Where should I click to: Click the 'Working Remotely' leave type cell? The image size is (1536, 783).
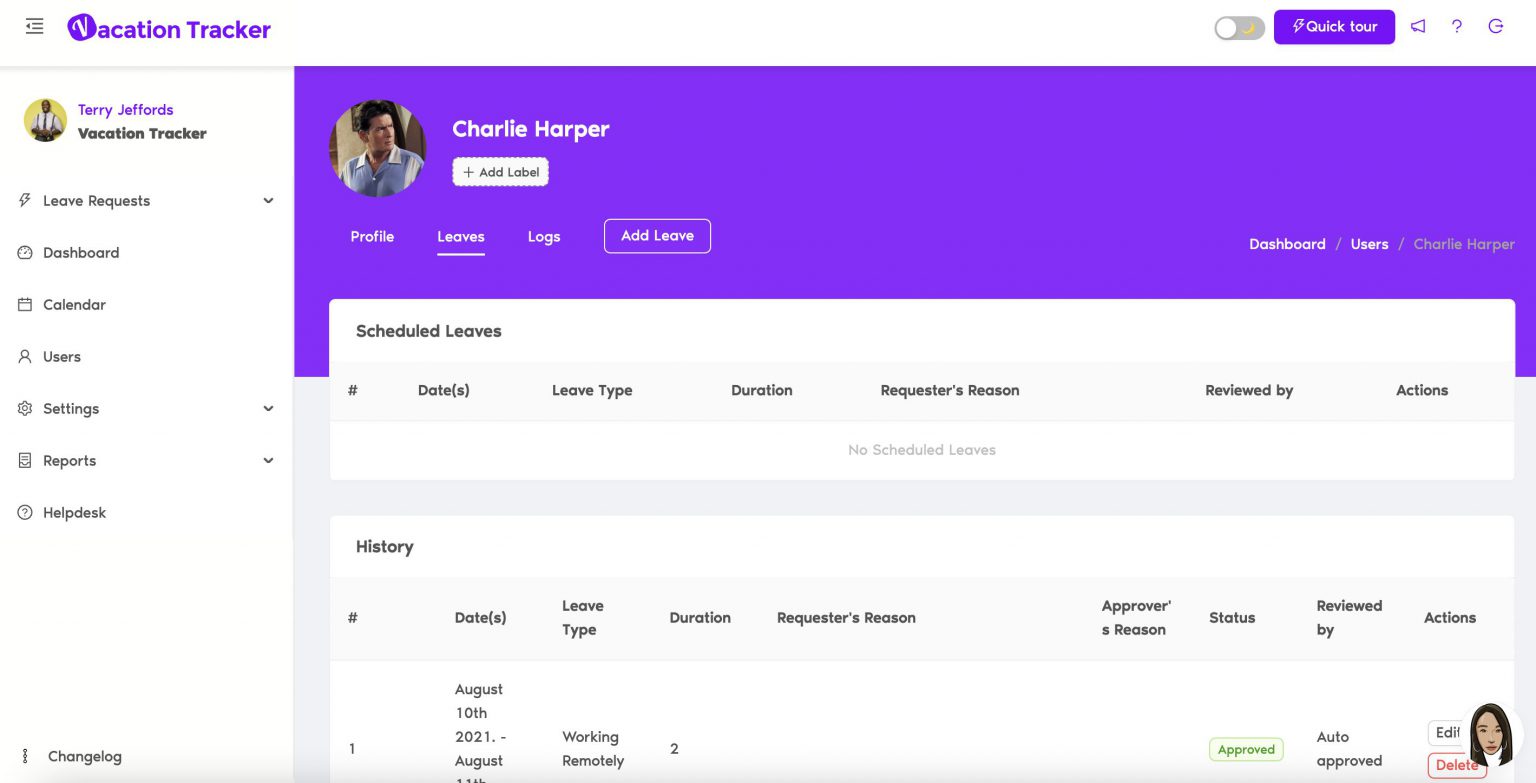point(593,749)
